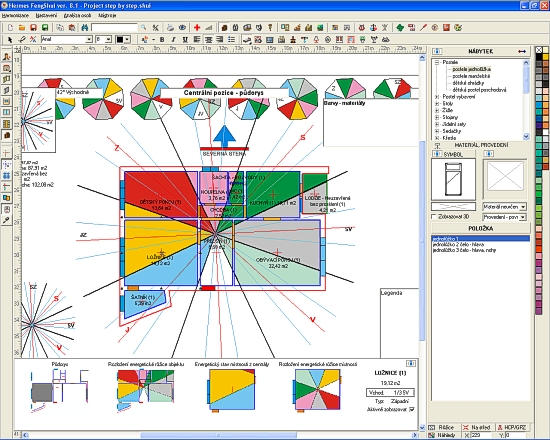Click the bed symbol preview
The width and height of the screenshot is (550, 440).
453,179
